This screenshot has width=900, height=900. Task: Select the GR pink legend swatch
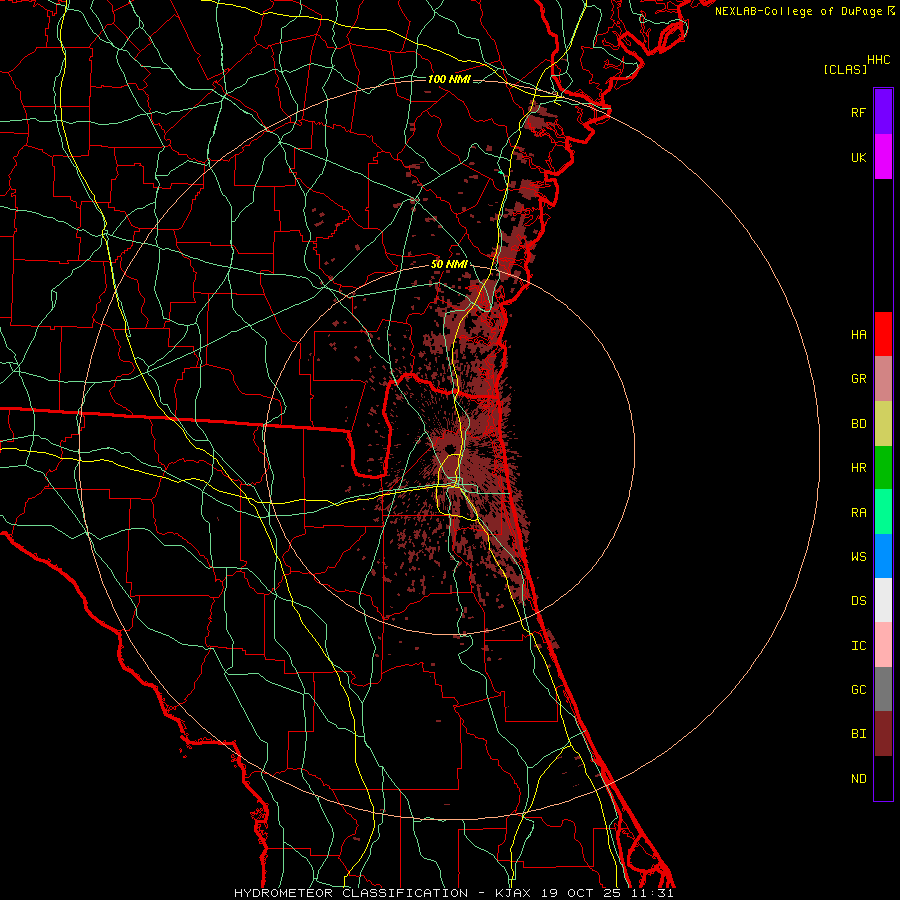point(883,379)
